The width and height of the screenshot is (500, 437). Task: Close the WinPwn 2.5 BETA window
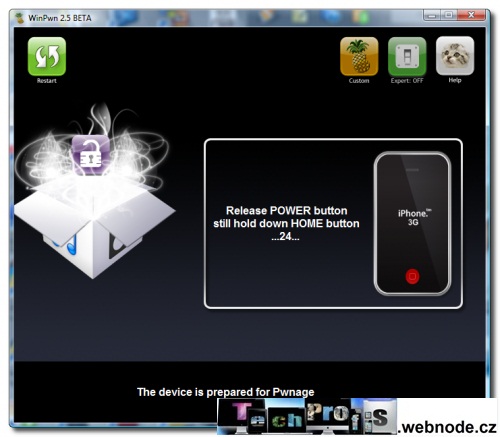tap(471, 15)
